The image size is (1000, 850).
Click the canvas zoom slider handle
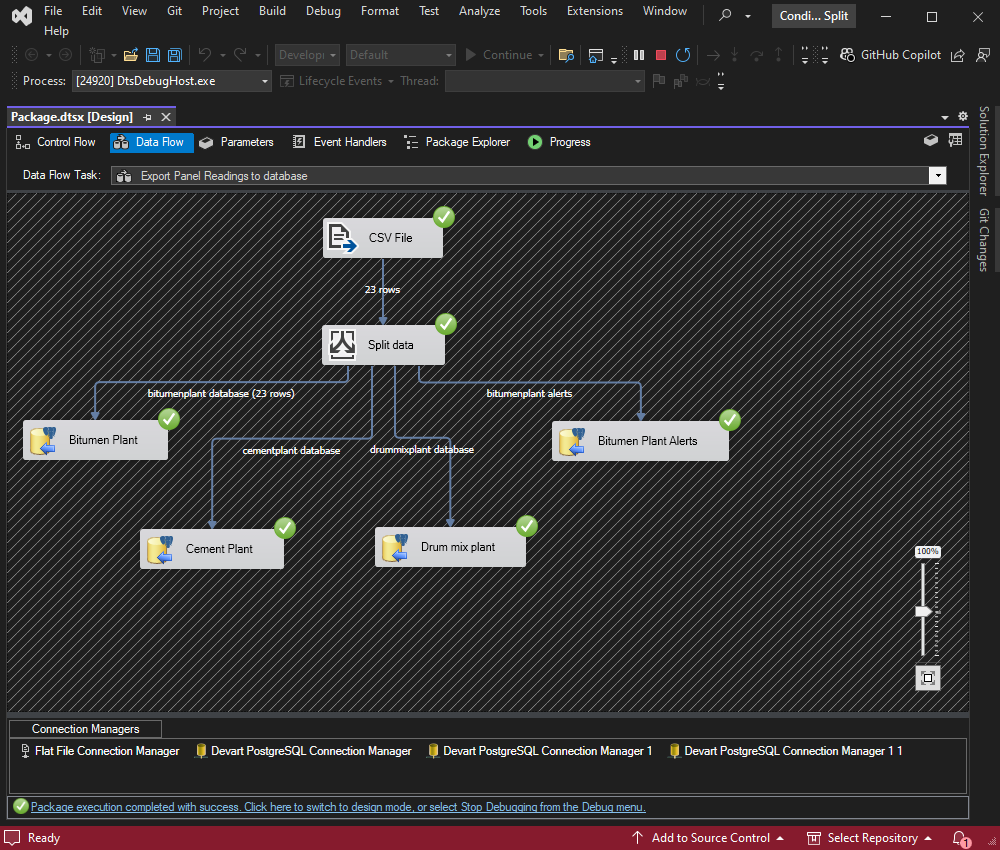click(x=923, y=612)
